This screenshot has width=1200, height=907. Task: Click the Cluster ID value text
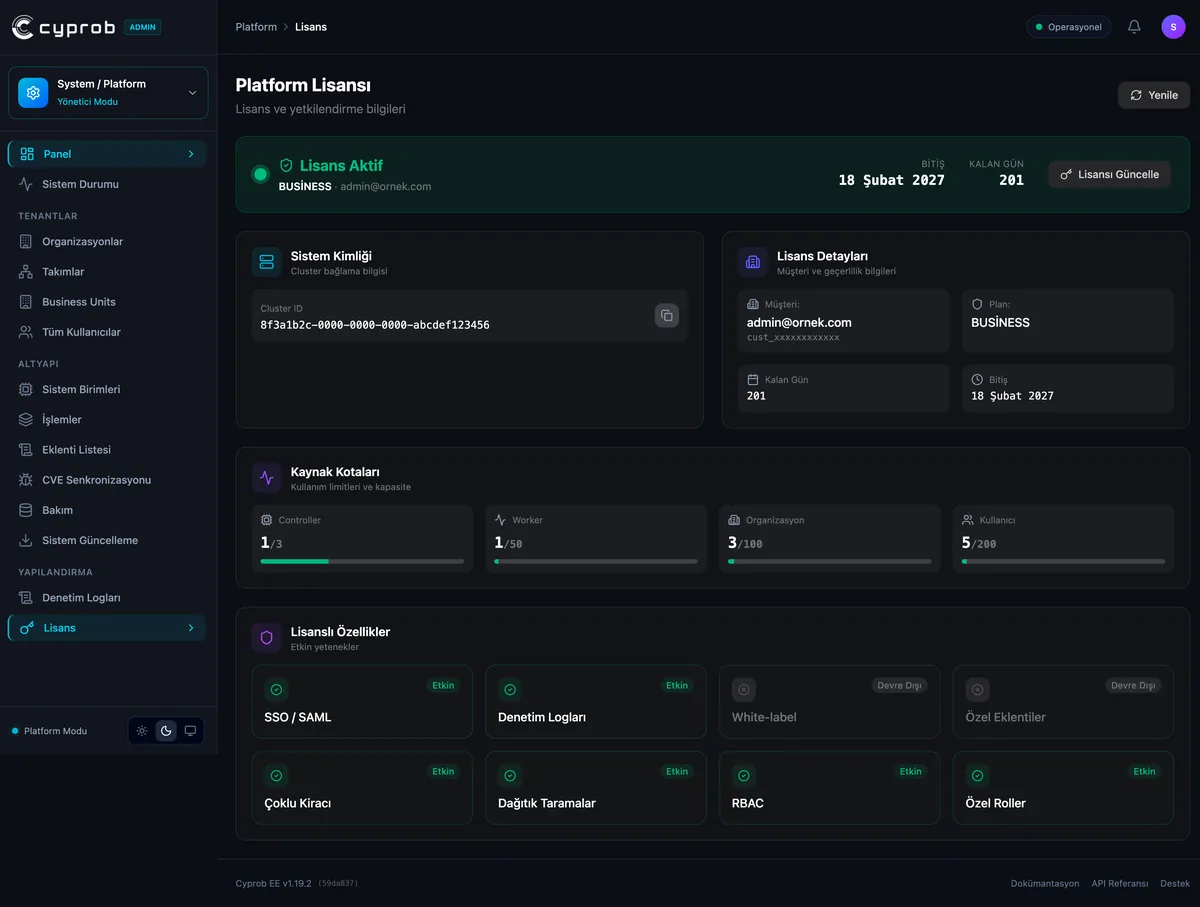pyautogui.click(x=375, y=325)
